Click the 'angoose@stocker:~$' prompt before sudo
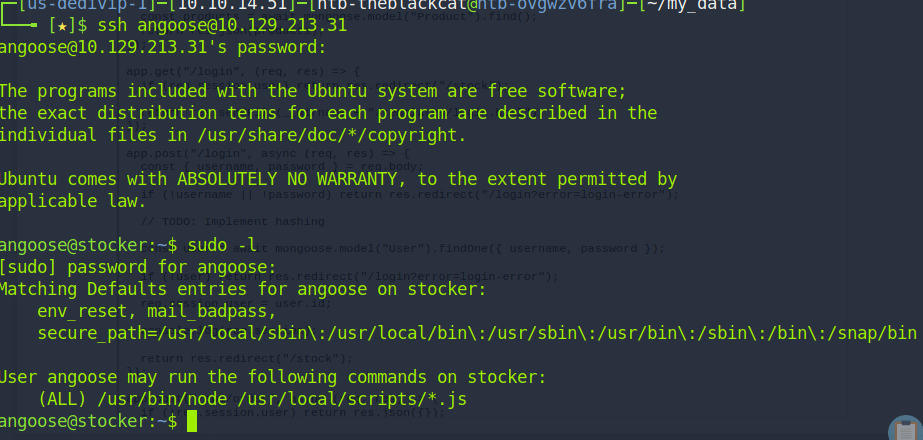923x440 pixels. point(88,246)
